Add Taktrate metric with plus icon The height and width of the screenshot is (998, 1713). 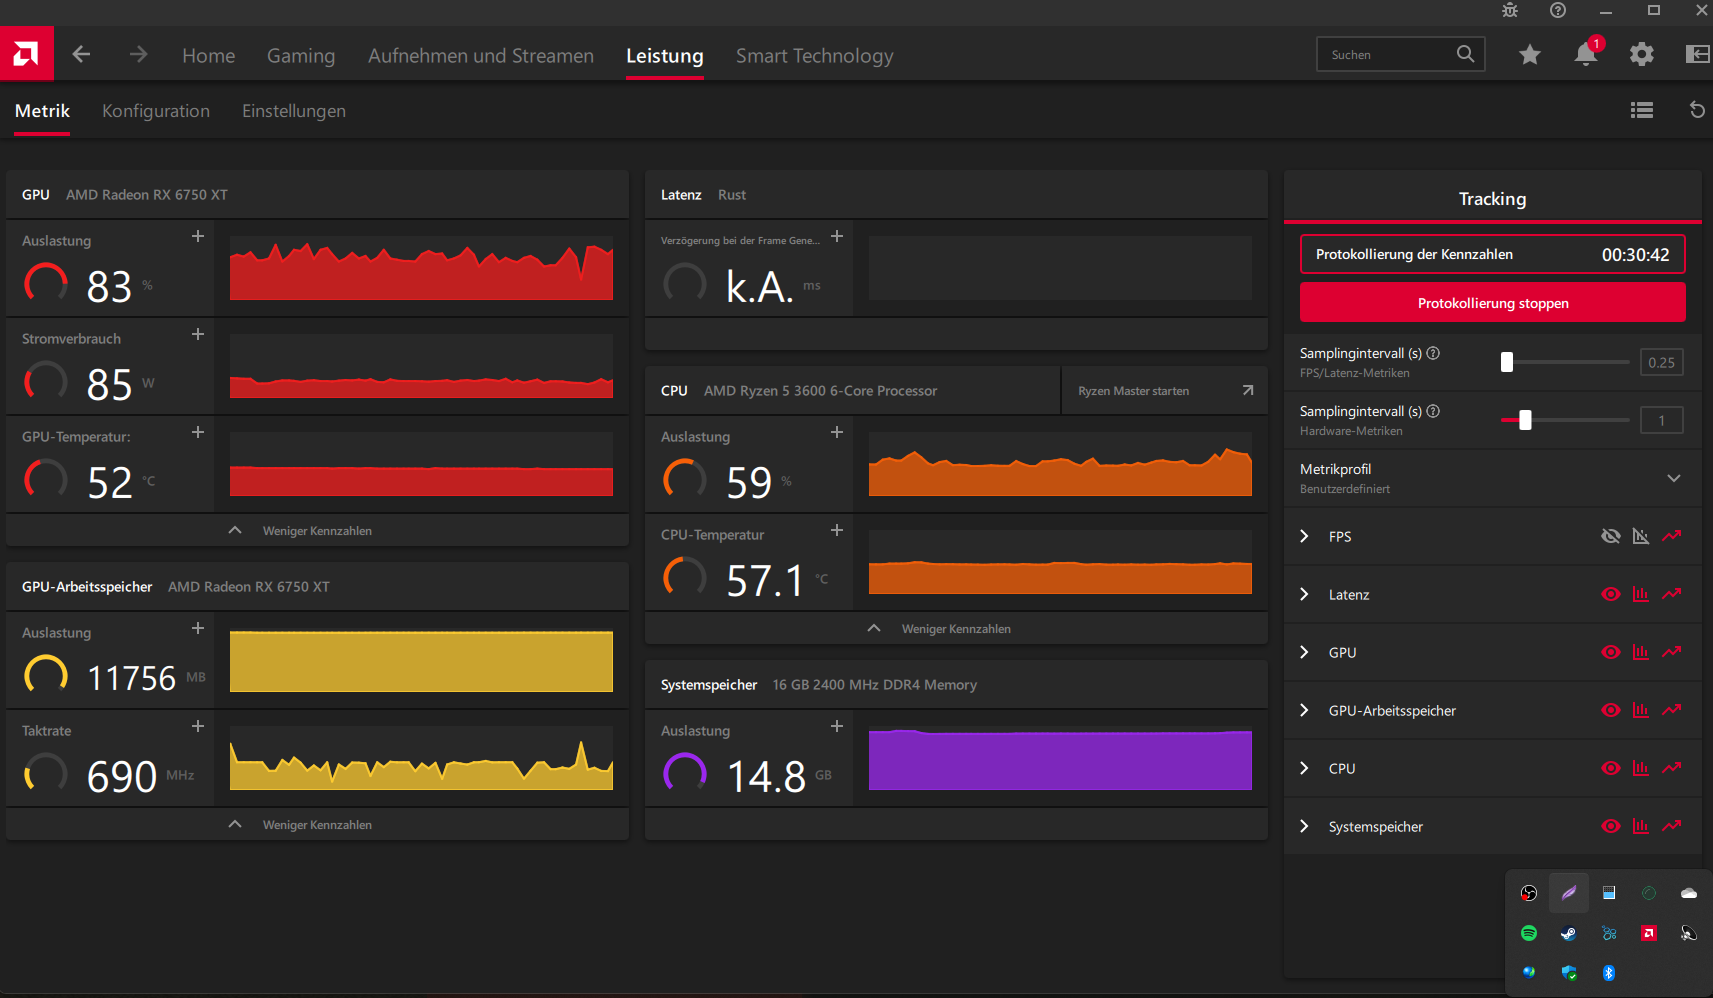(x=198, y=726)
